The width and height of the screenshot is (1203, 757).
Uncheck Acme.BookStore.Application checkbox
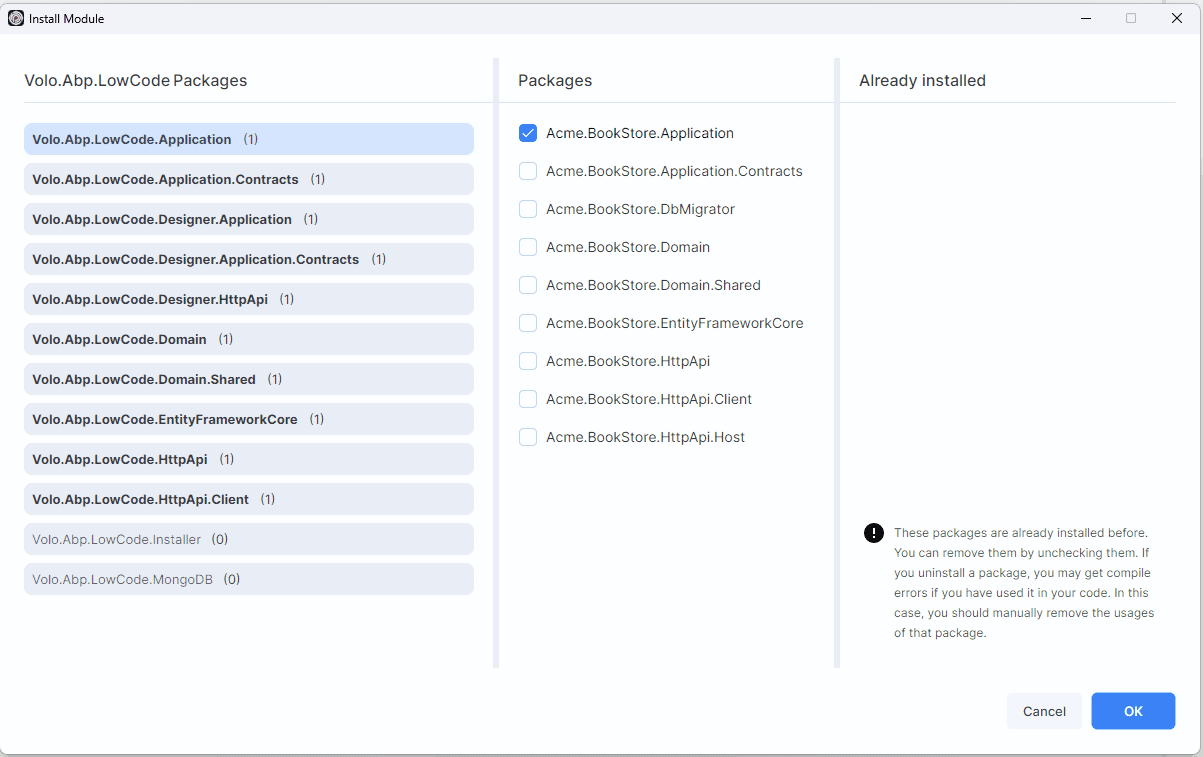pyautogui.click(x=528, y=133)
